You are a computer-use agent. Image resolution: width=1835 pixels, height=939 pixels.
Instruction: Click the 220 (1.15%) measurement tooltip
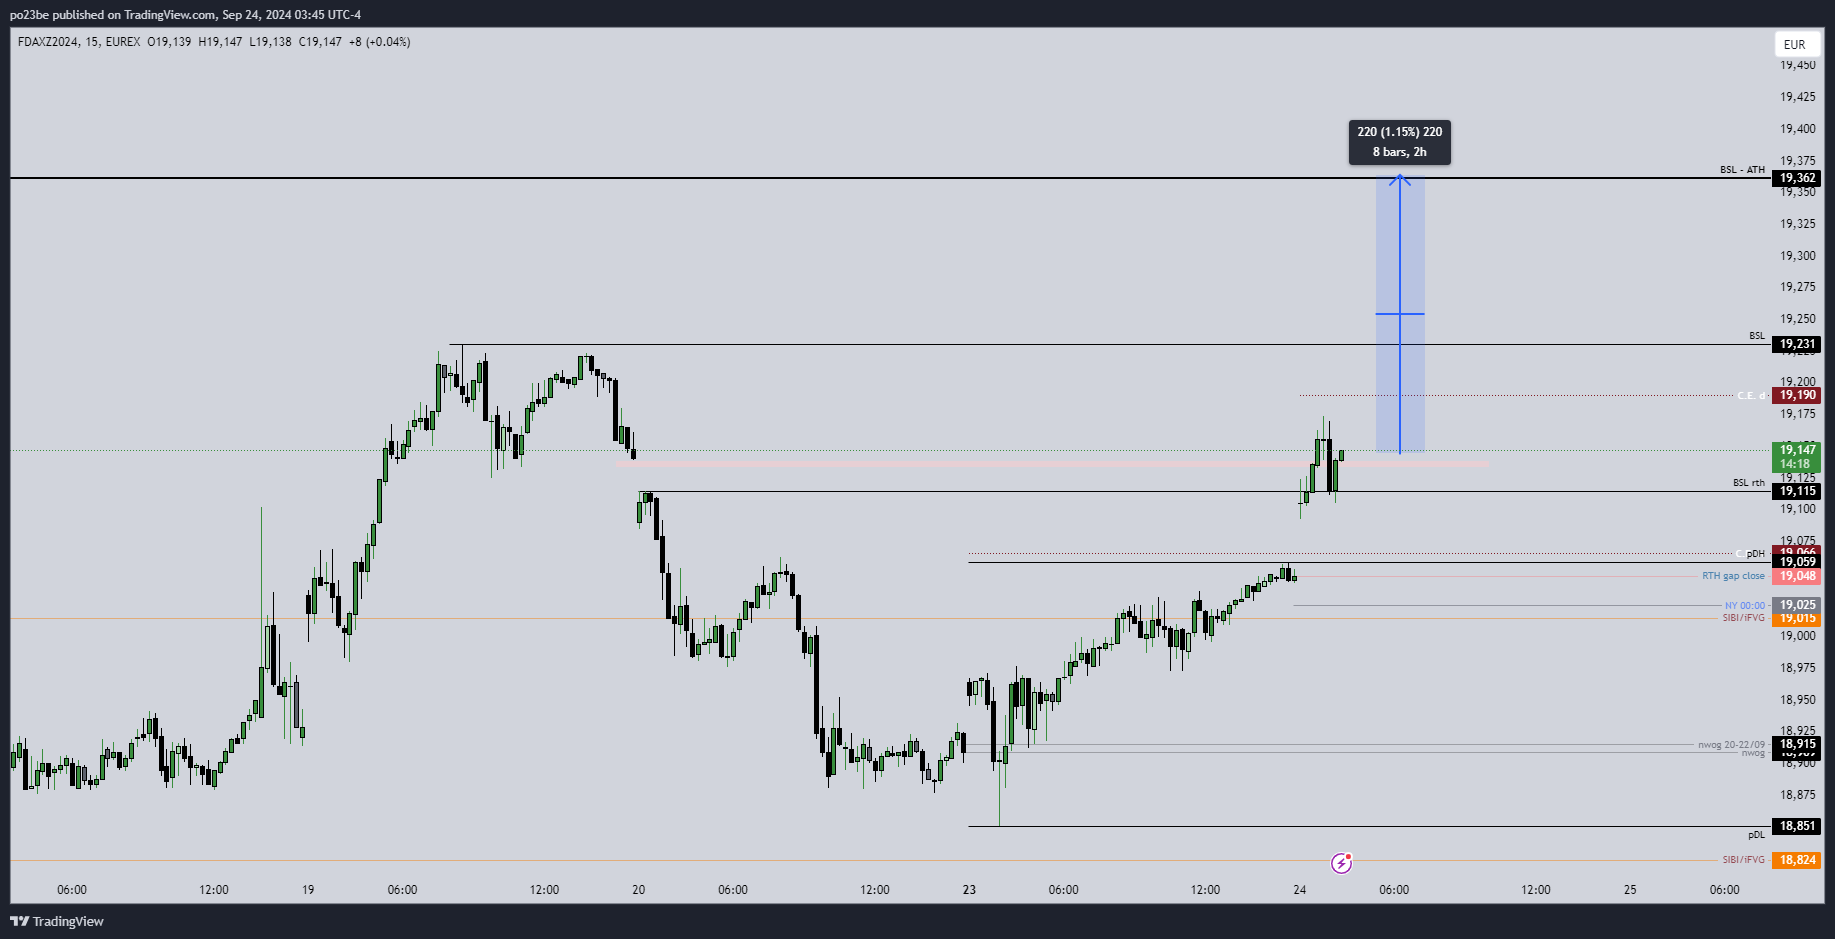pyautogui.click(x=1399, y=142)
